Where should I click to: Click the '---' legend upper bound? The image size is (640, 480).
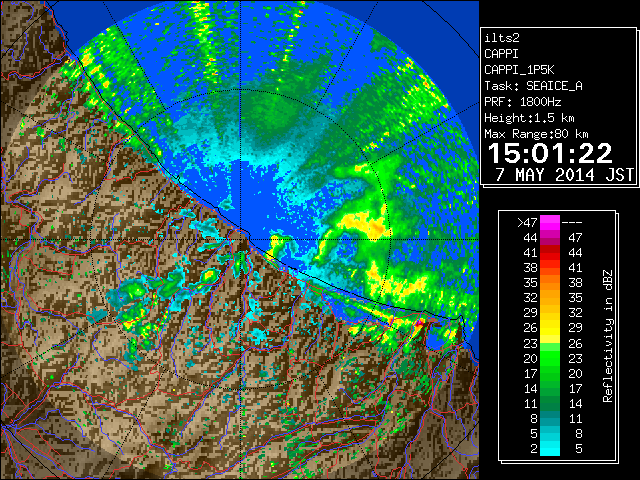click(572, 223)
